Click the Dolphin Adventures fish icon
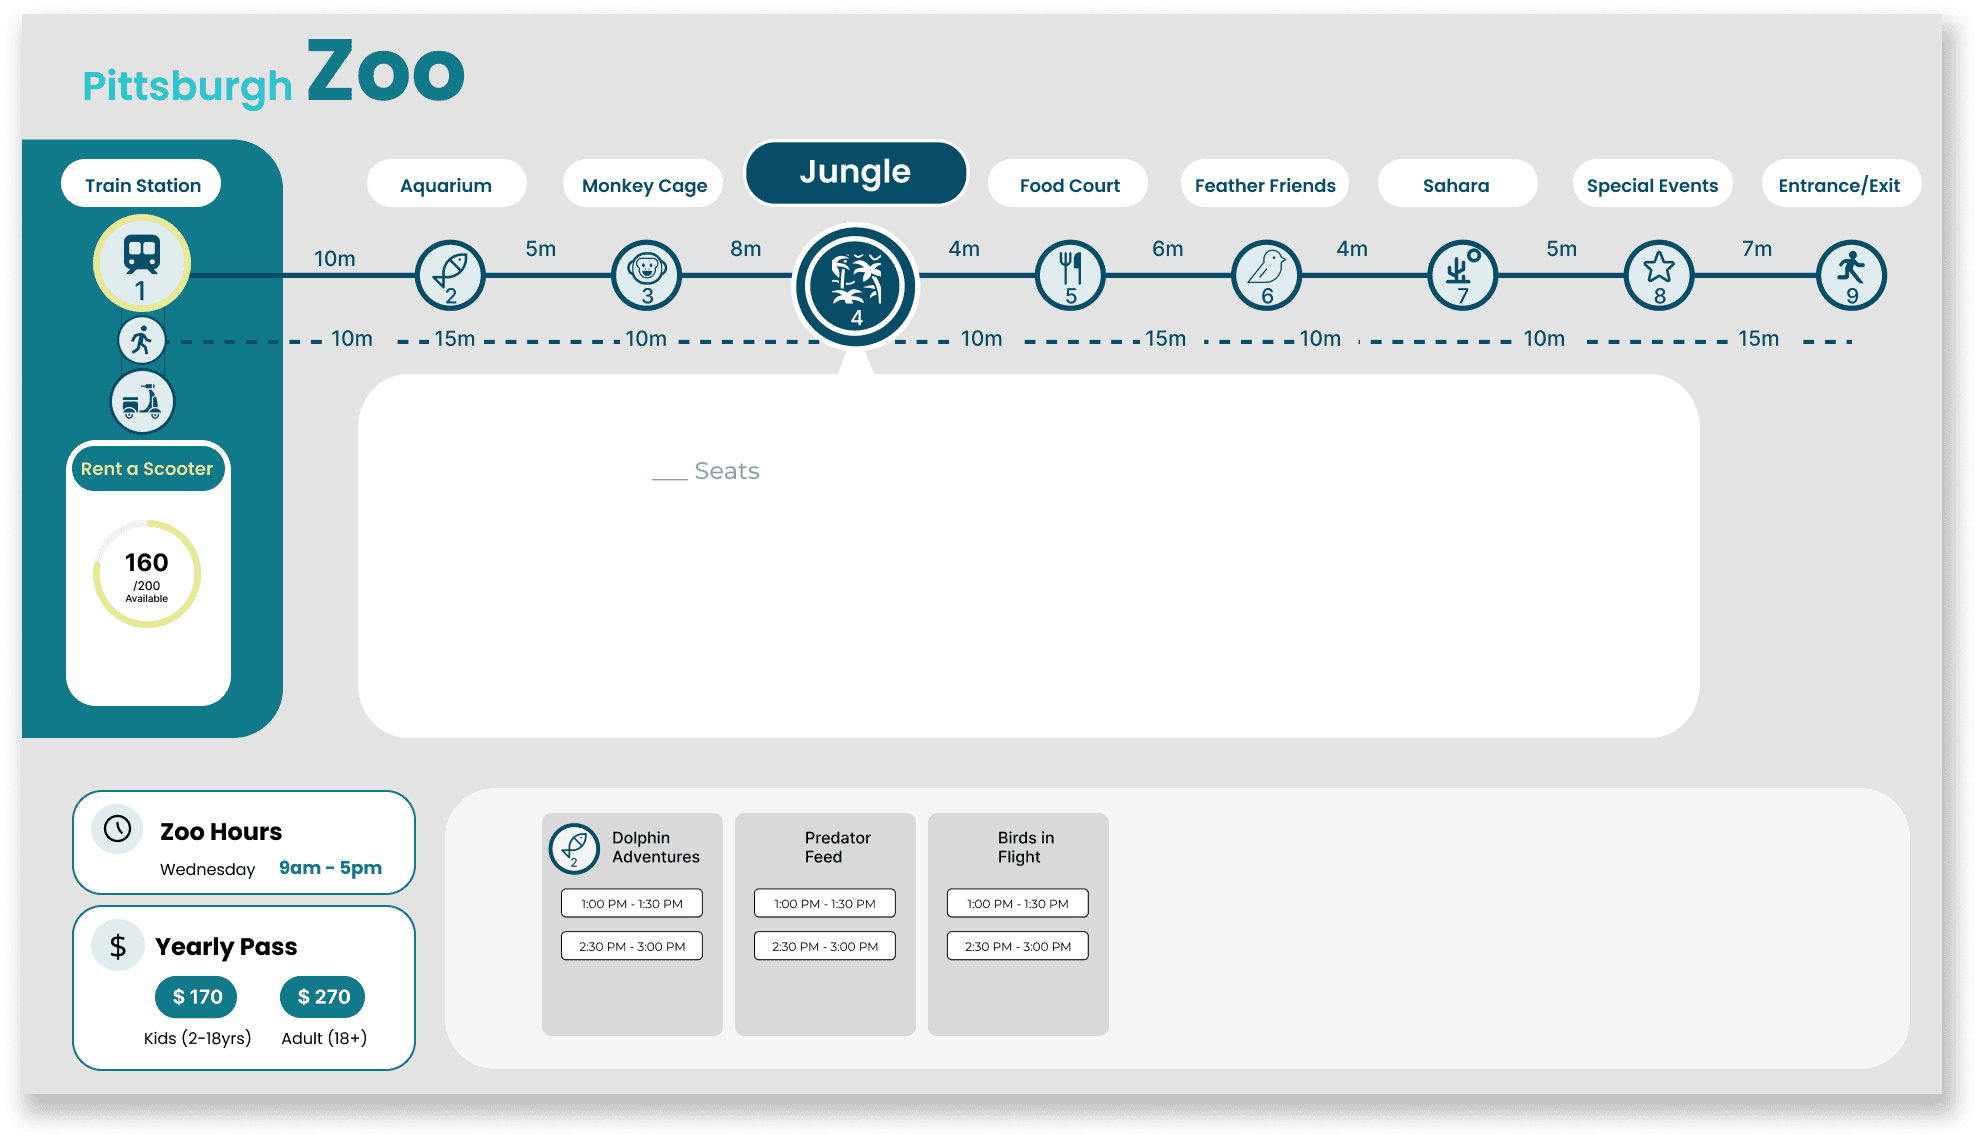This screenshot has height=1140, width=1980. tap(574, 848)
